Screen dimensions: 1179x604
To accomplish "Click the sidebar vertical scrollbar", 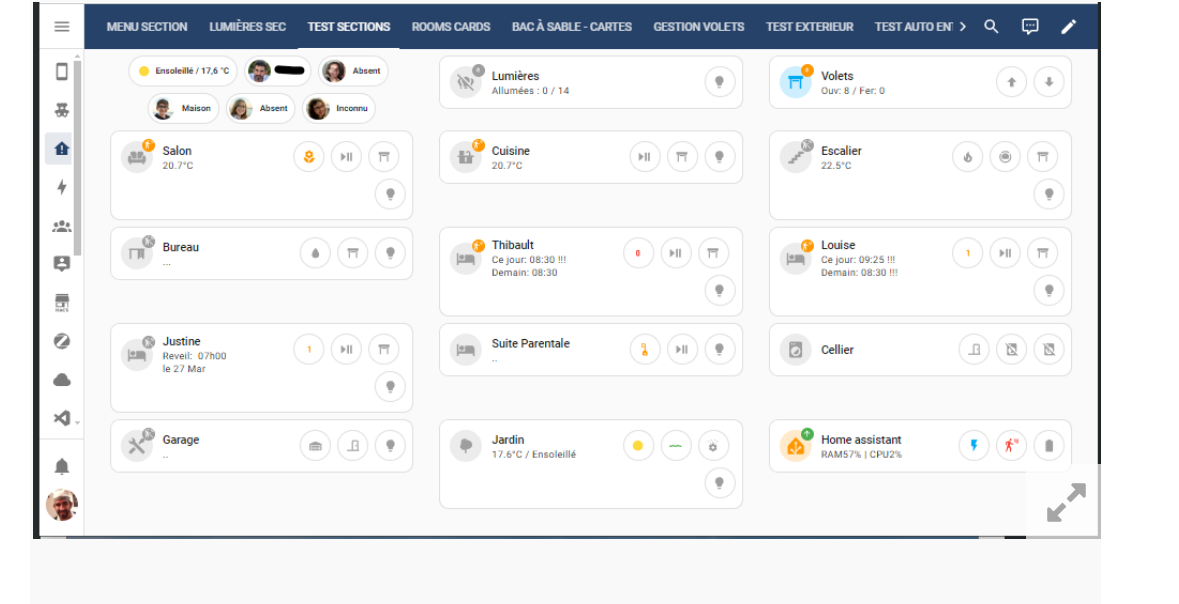I will coord(77,158).
